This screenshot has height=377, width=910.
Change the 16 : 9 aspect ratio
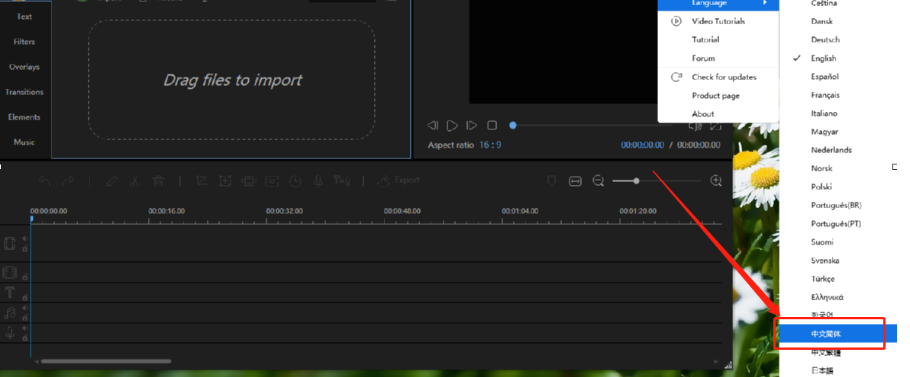490,145
